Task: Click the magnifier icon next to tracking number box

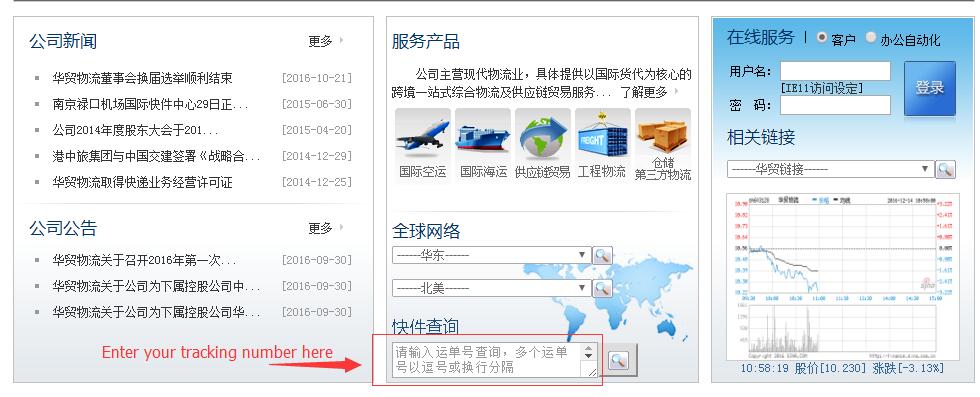Action: (x=618, y=360)
